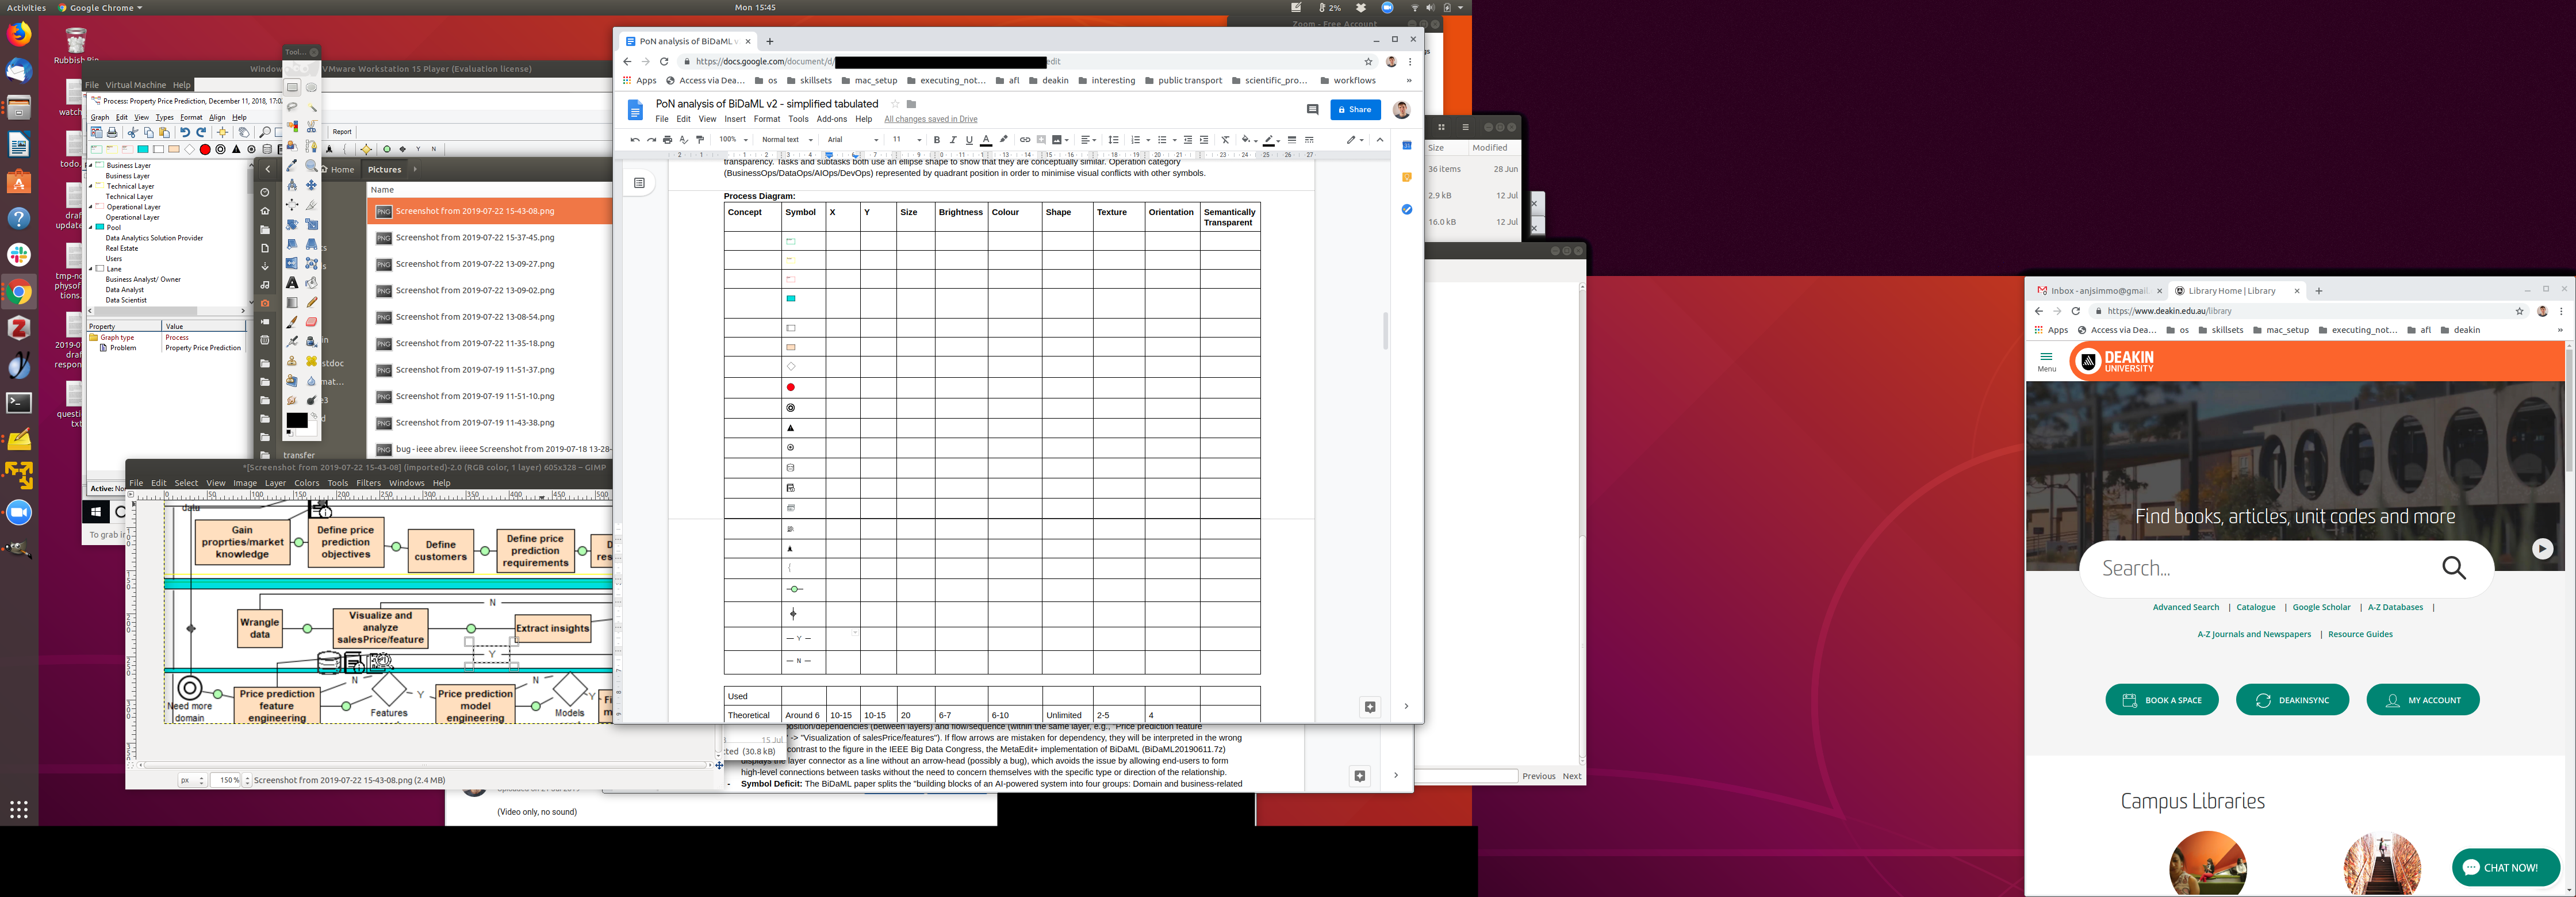Star the PoN analysis document
This screenshot has height=897, width=2576.
[x=895, y=104]
